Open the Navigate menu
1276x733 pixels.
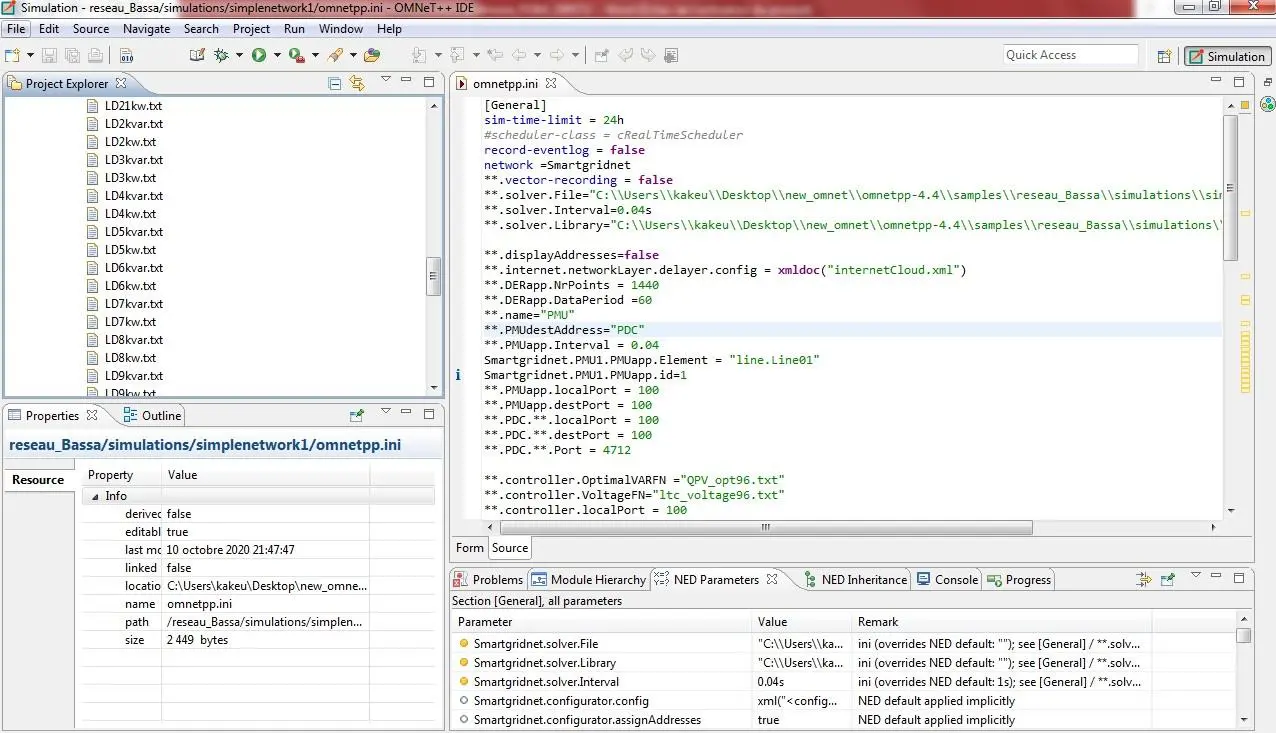coord(146,29)
